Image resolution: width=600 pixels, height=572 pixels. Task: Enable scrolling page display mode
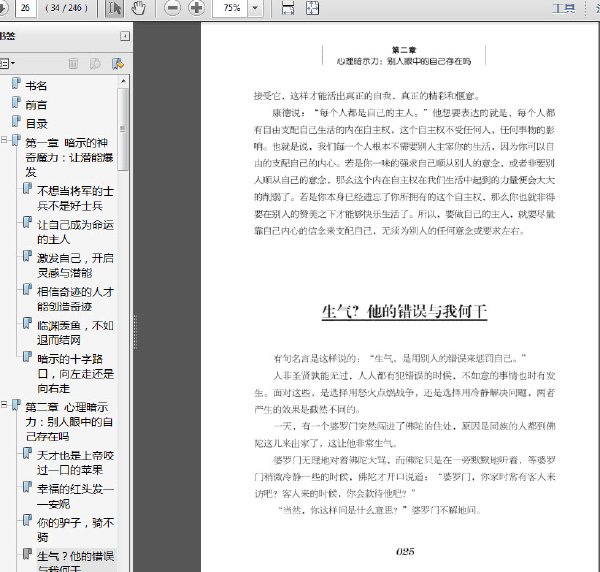click(x=288, y=8)
